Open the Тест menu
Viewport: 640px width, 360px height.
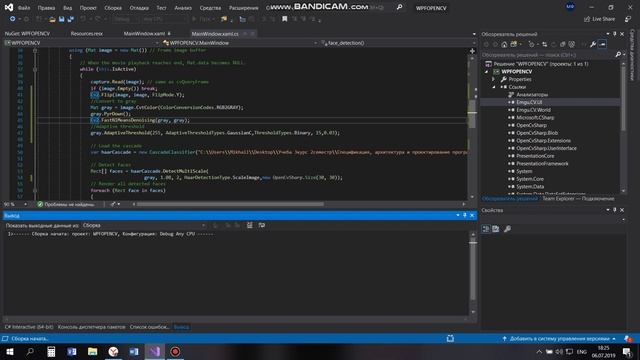pyautogui.click(x=162, y=8)
